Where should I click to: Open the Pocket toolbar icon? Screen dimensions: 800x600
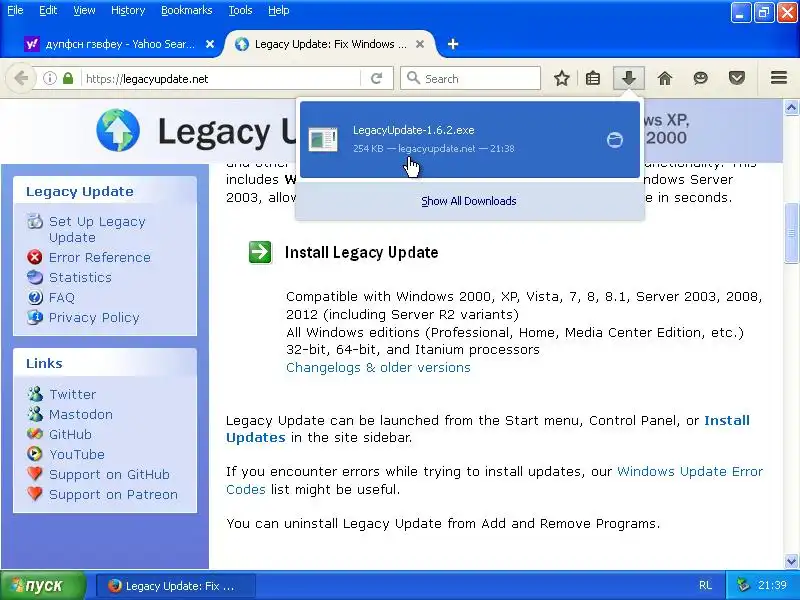click(737, 79)
